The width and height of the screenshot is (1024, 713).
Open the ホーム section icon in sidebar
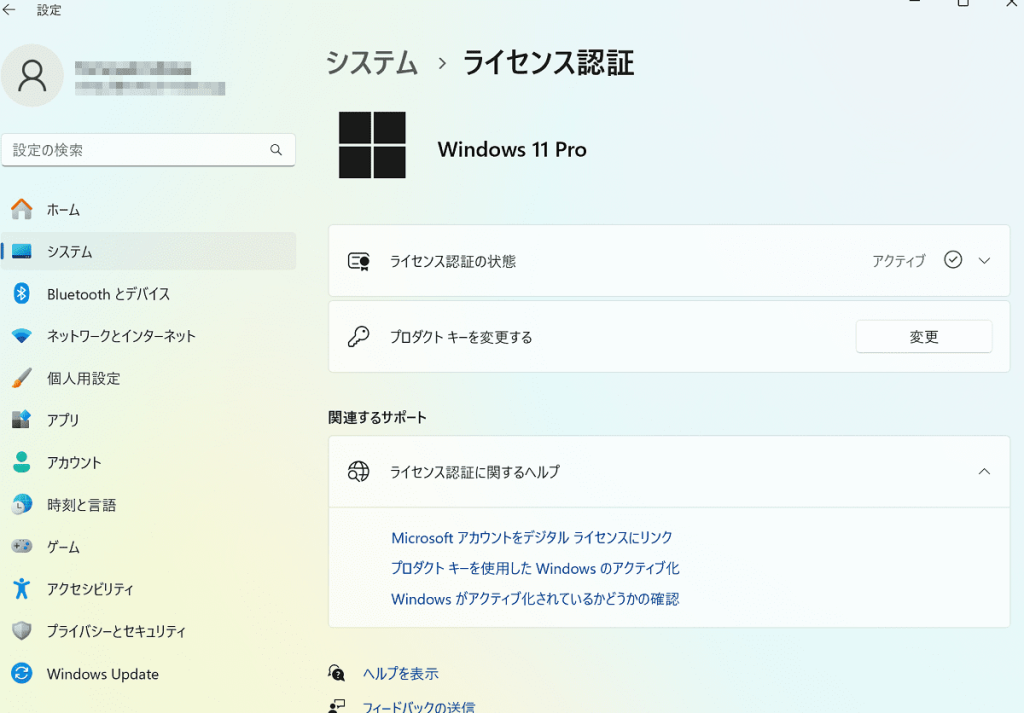(x=23, y=210)
